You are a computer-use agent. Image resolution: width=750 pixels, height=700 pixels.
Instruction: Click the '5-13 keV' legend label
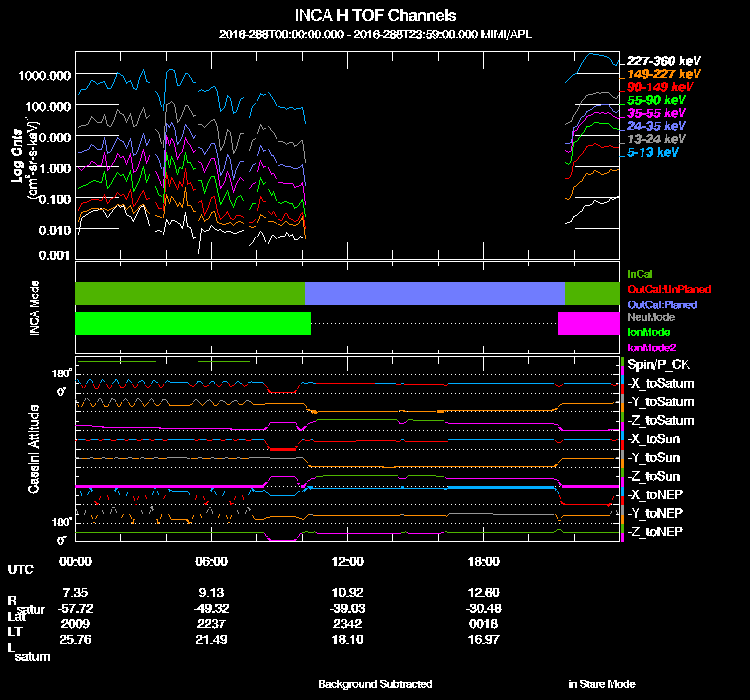[x=652, y=152]
